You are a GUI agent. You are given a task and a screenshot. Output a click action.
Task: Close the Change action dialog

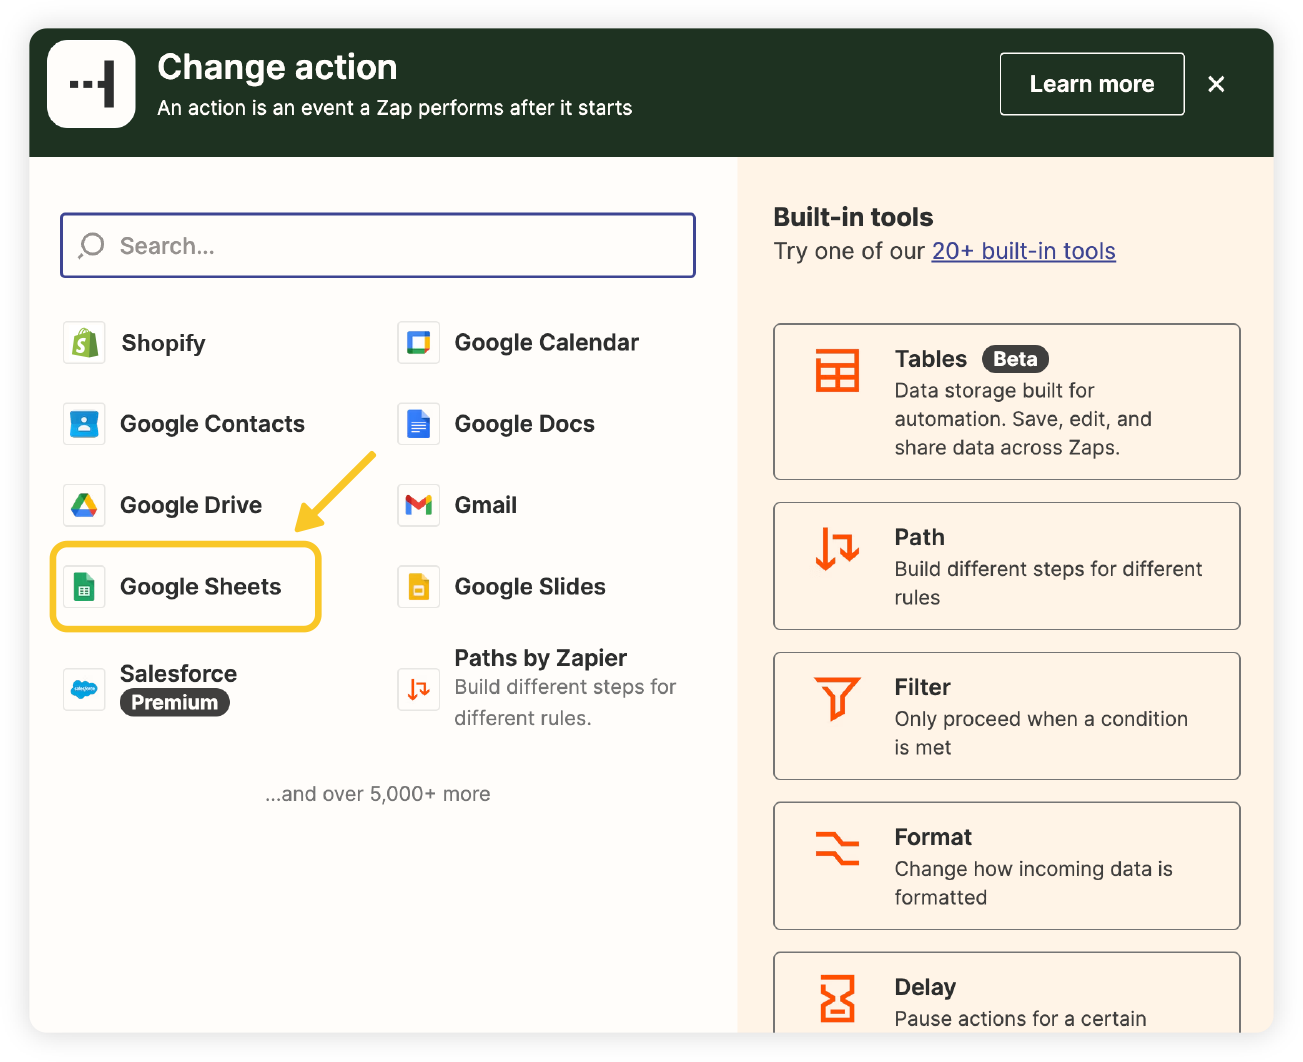1216,84
